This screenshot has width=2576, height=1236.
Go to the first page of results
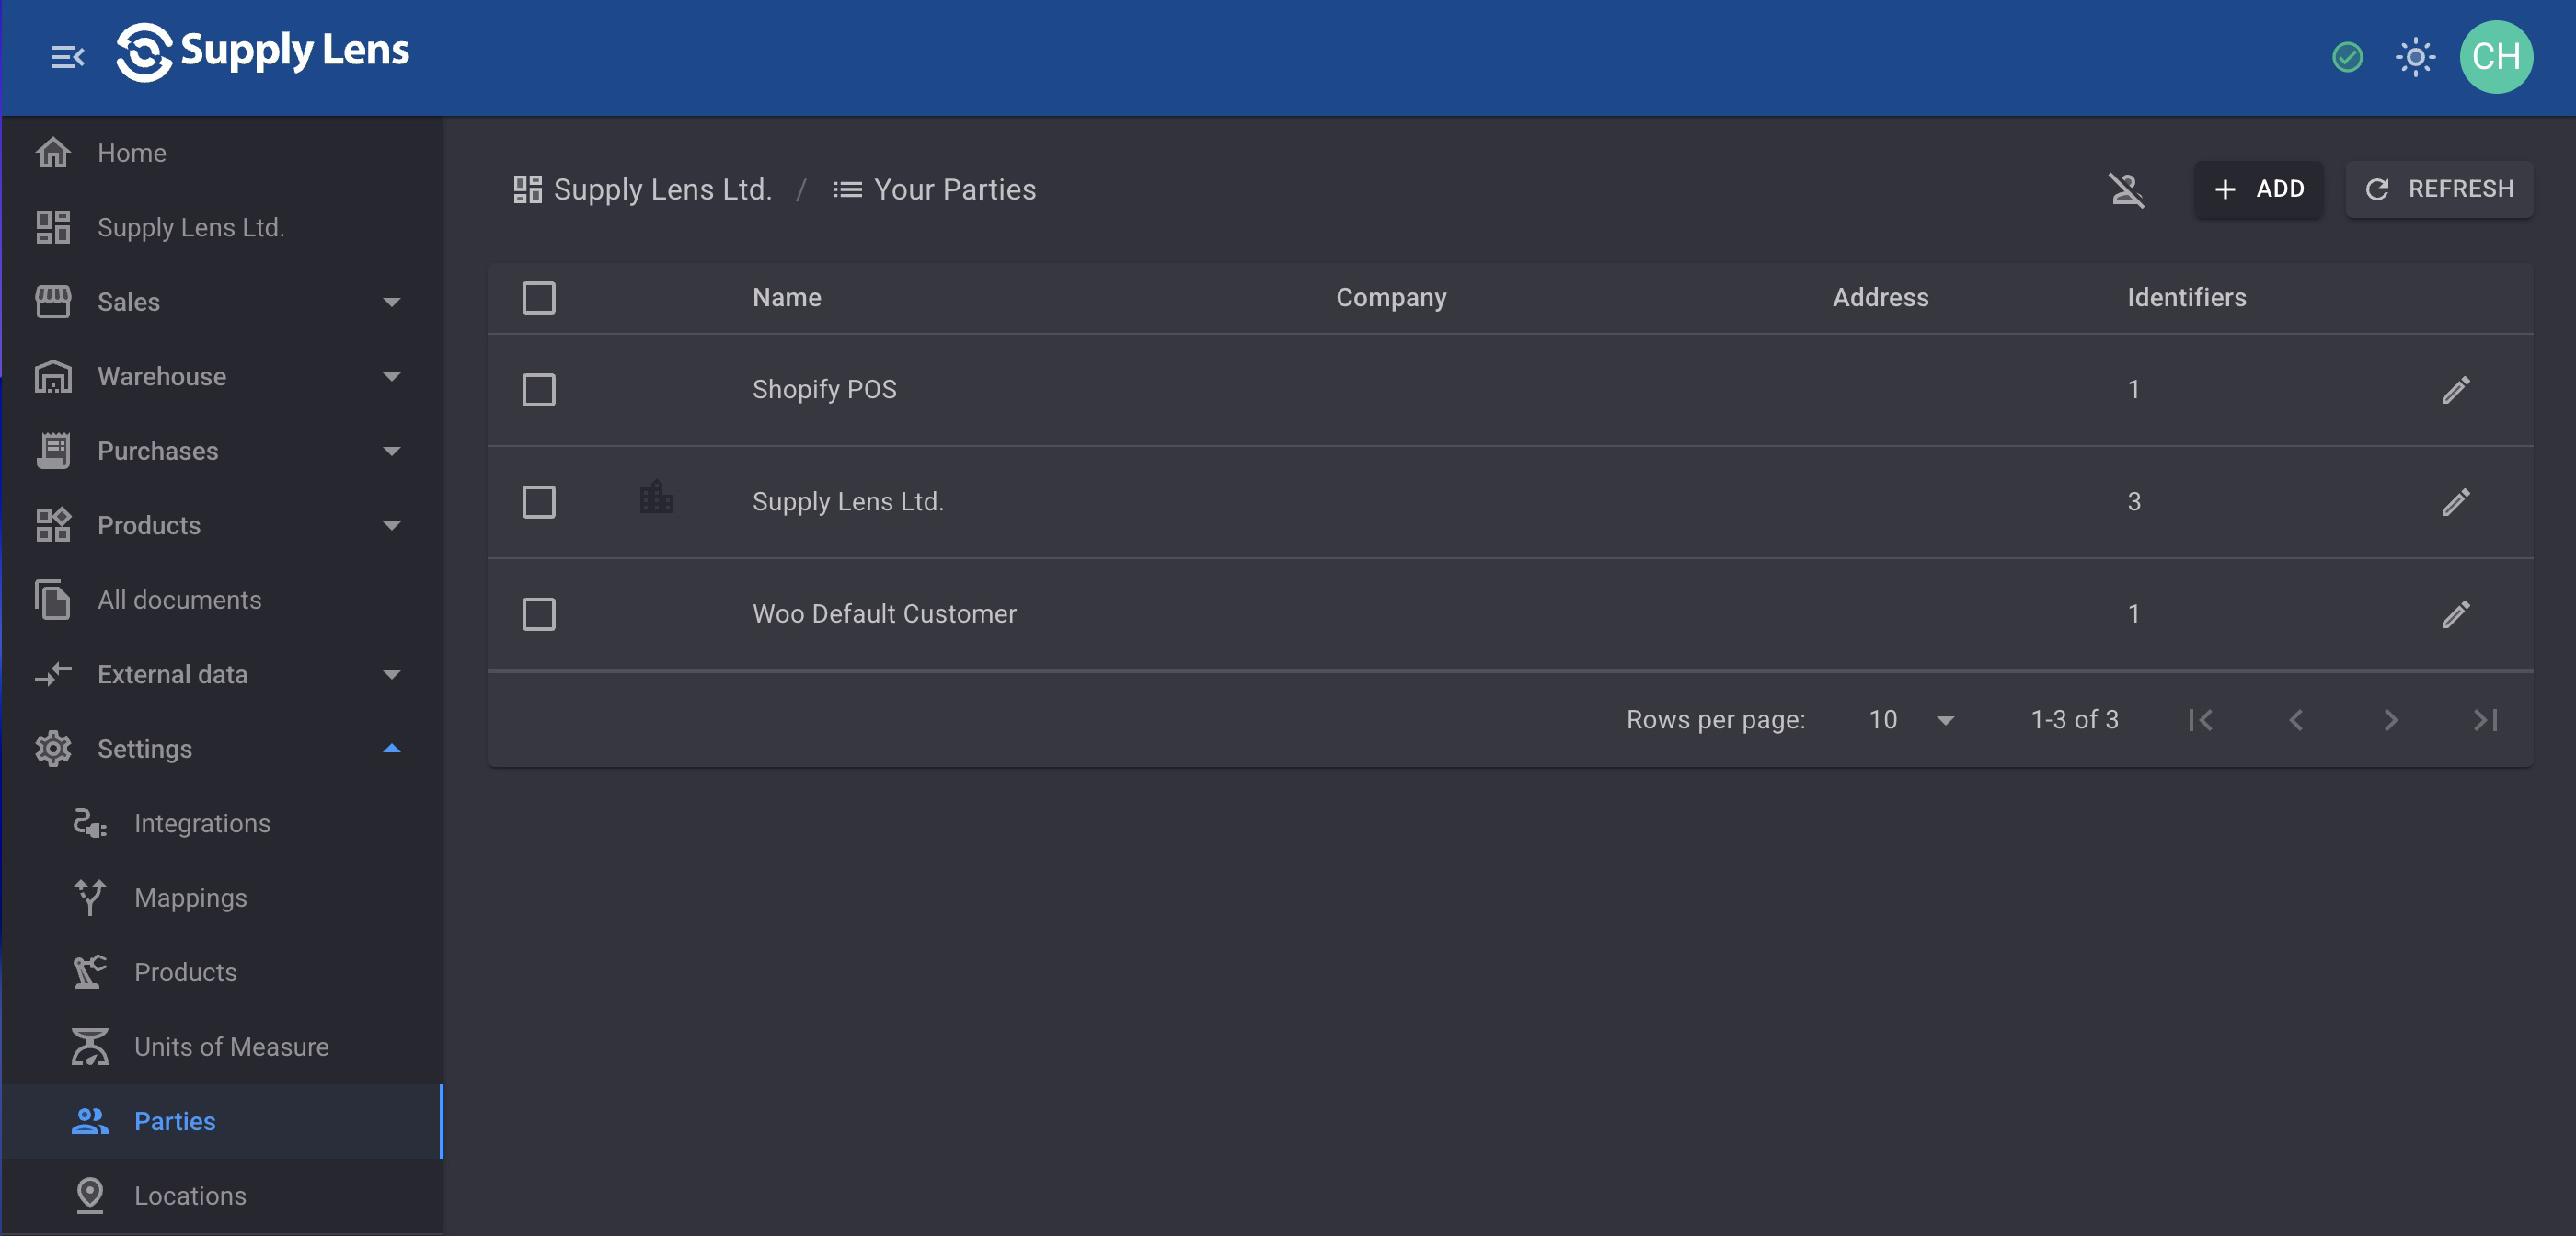[x=2200, y=720]
